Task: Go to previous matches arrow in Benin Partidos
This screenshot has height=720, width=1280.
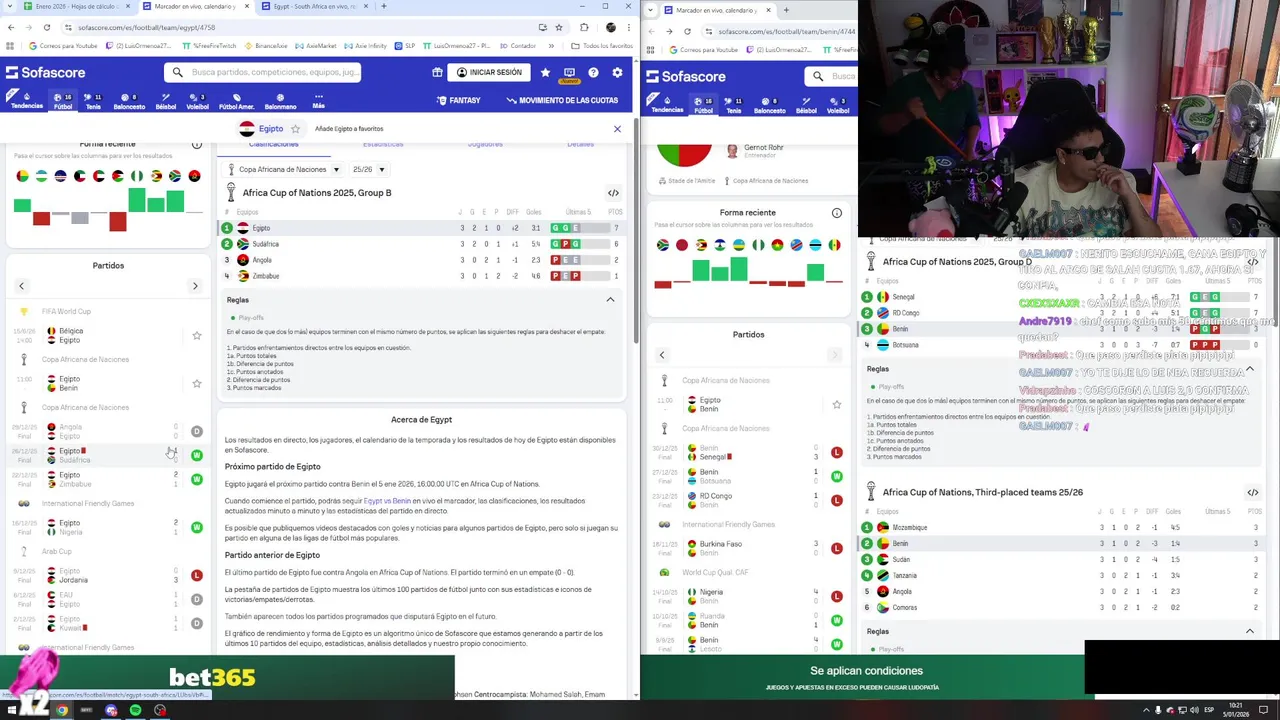Action: pyautogui.click(x=661, y=355)
